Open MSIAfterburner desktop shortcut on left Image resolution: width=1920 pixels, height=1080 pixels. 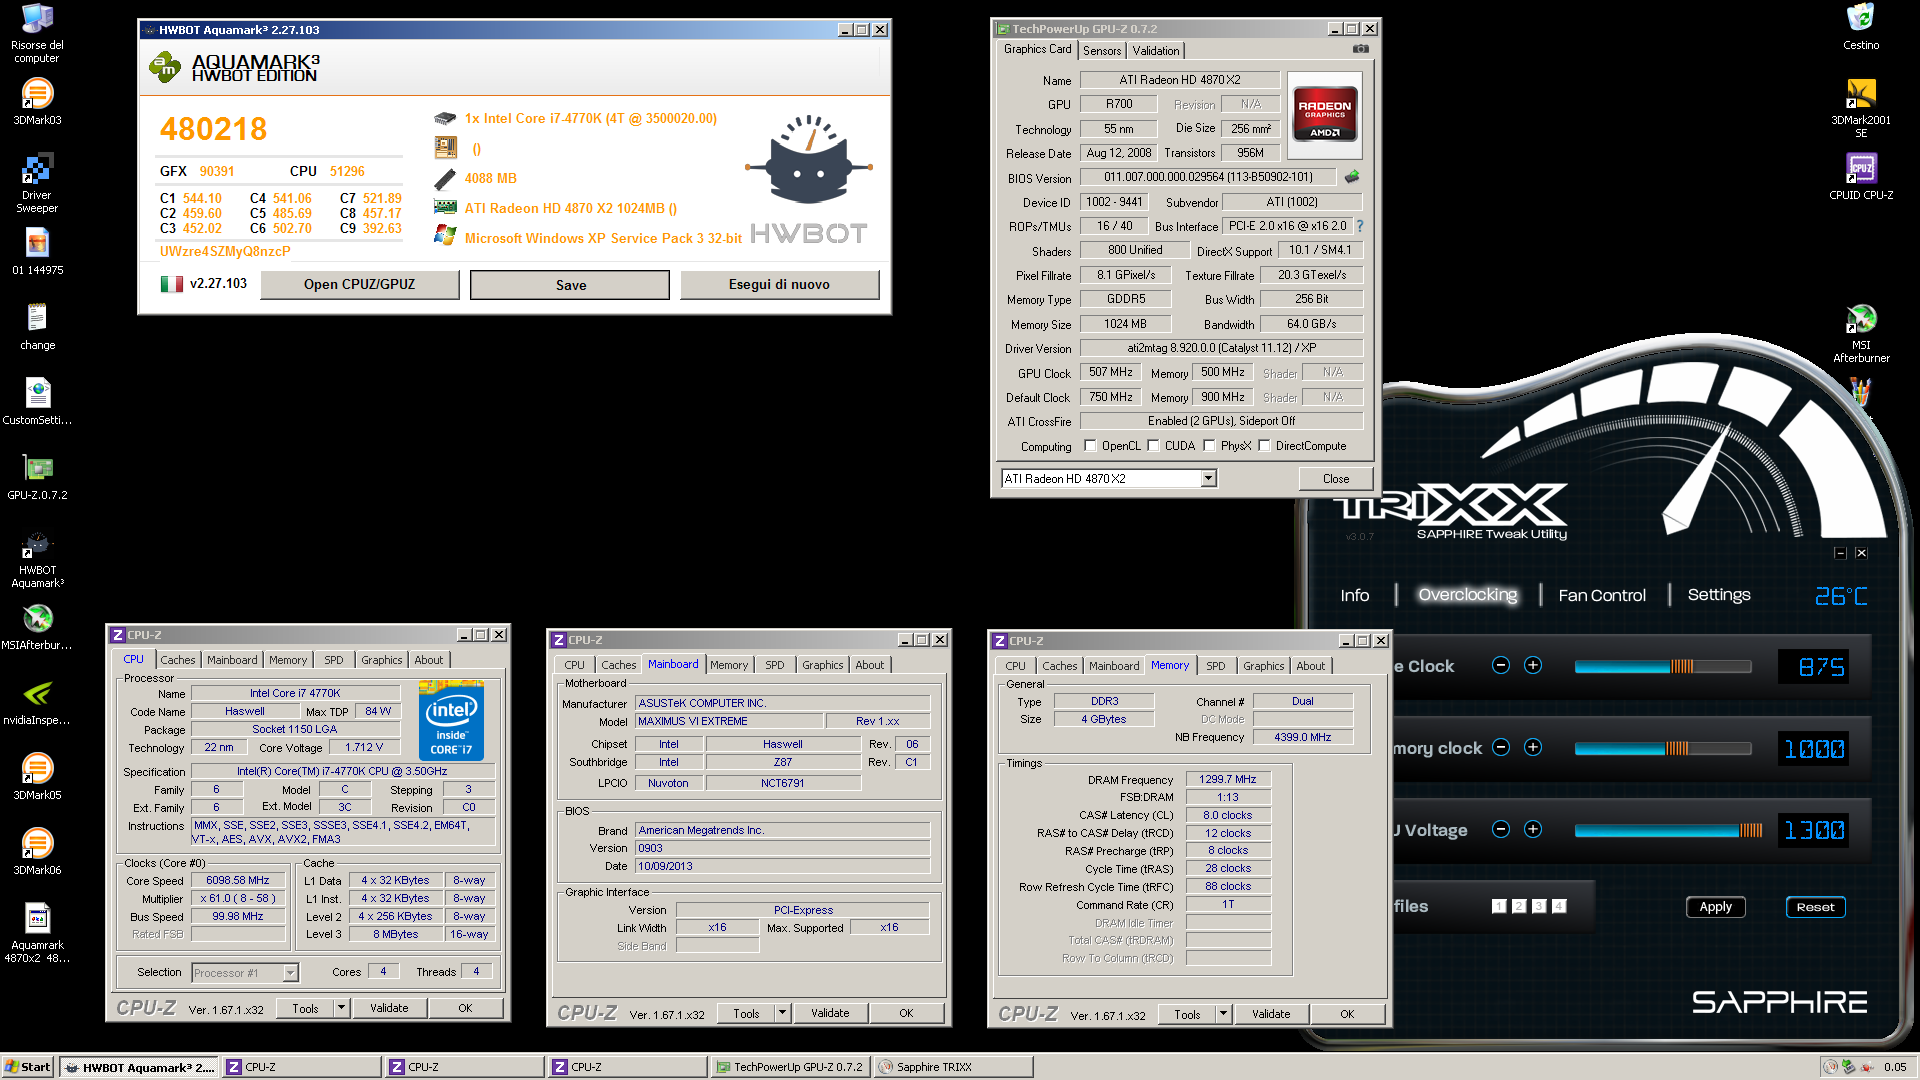37,627
